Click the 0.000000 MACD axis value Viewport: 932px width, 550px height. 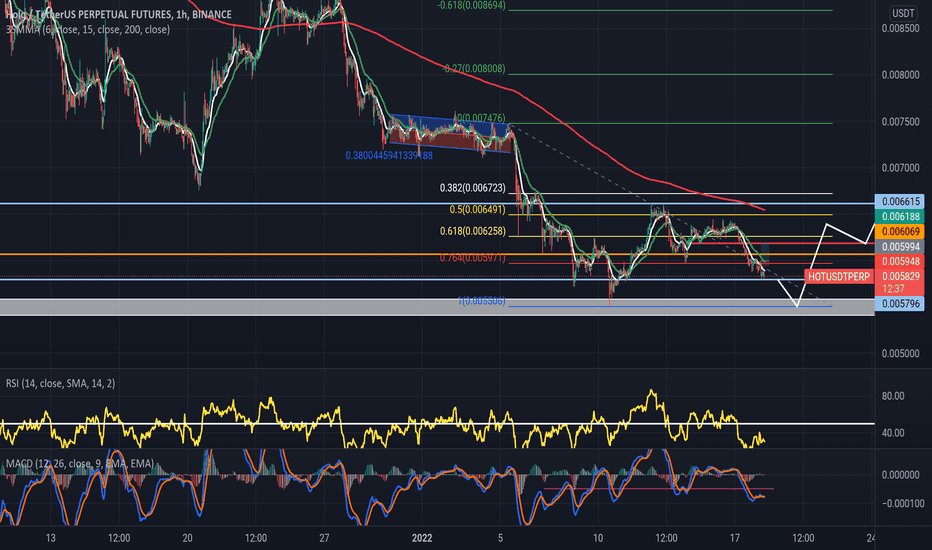(902, 475)
